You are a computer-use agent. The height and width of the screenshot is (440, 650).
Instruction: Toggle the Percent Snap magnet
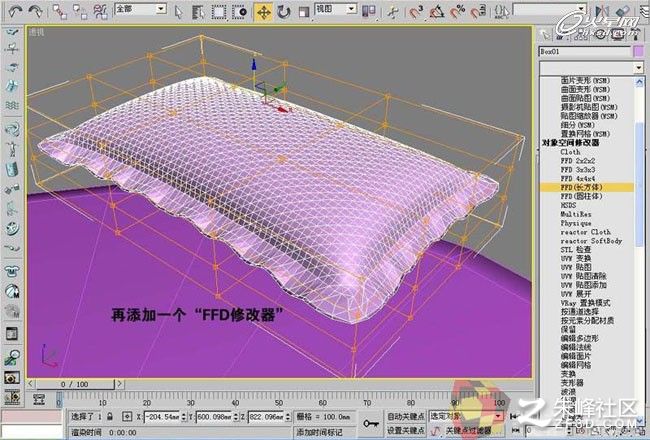coord(457,12)
